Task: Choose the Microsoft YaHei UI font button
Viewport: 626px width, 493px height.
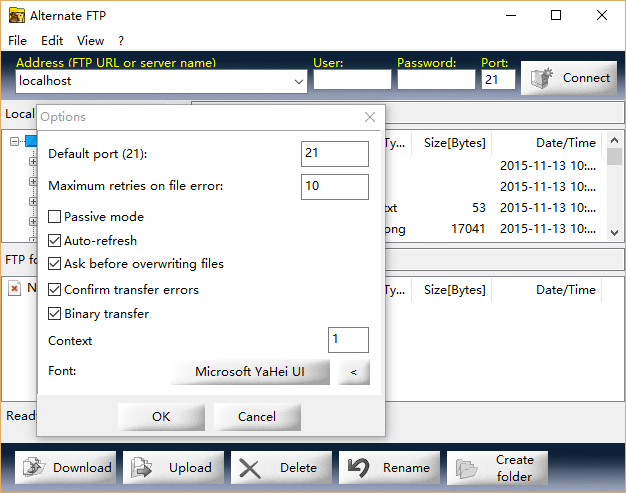Action: [x=249, y=372]
